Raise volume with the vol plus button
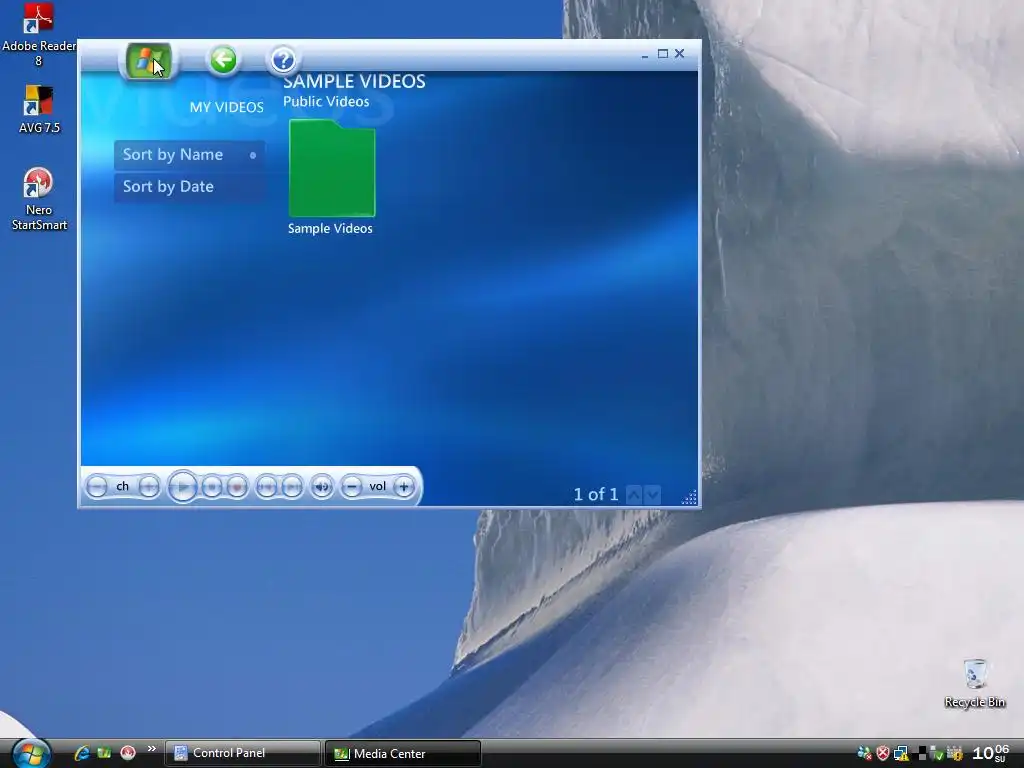Viewport: 1024px width, 768px height. [x=404, y=487]
